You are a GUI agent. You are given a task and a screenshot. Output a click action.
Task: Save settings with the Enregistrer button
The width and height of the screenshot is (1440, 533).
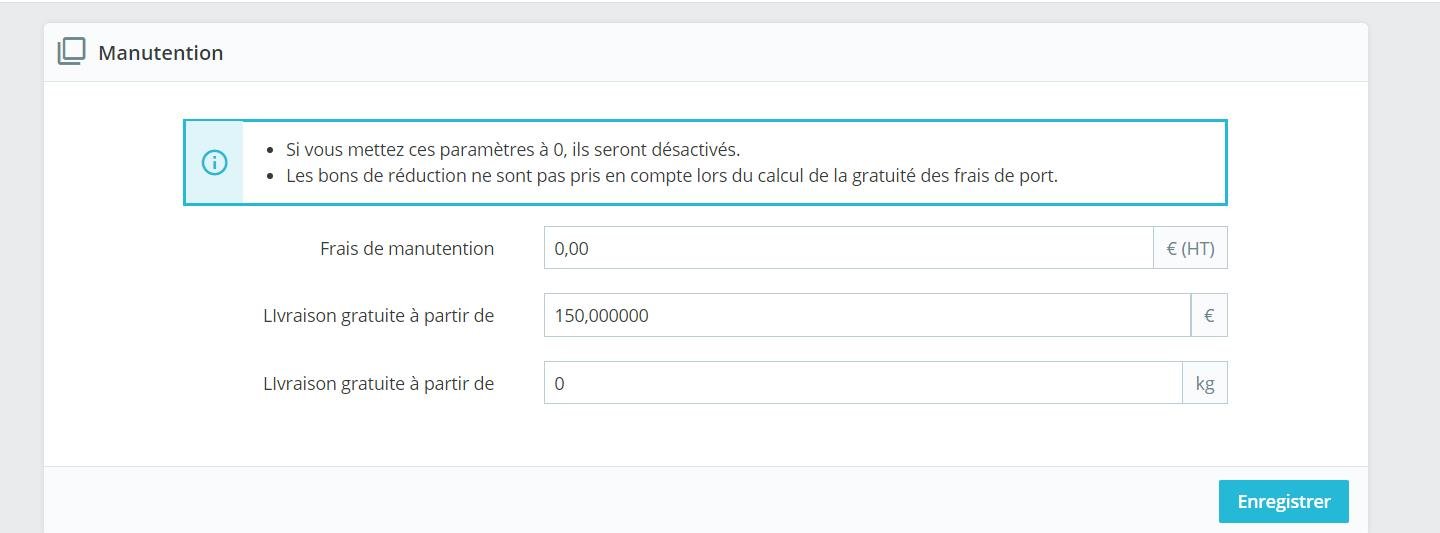coord(1284,502)
